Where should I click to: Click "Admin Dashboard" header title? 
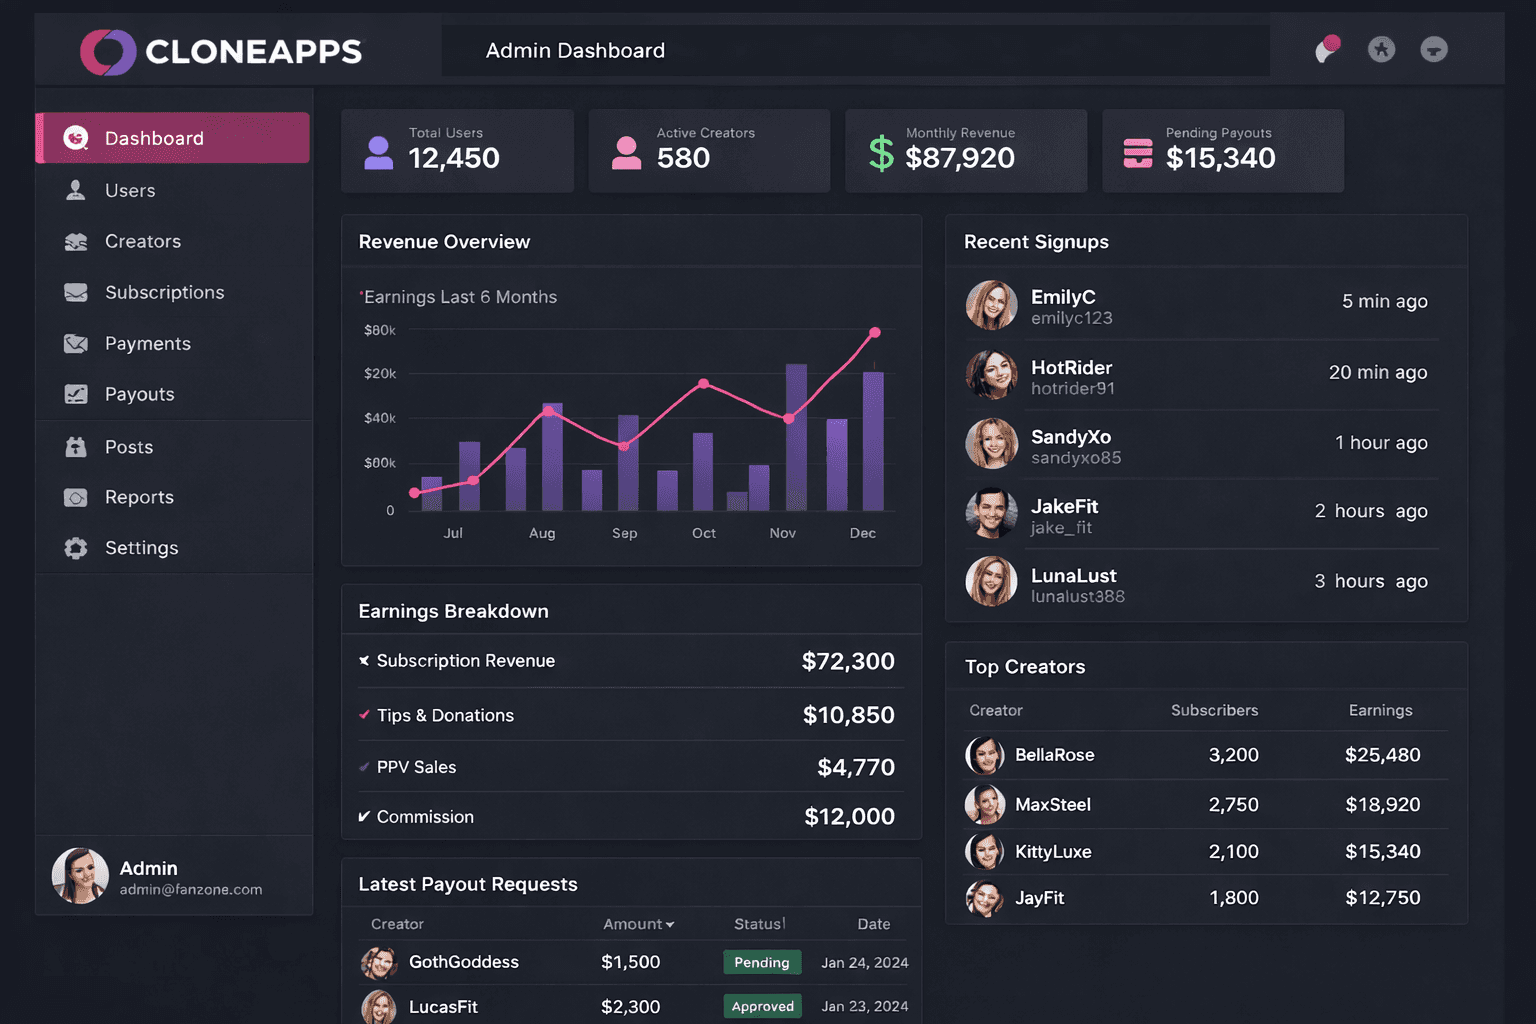click(575, 50)
